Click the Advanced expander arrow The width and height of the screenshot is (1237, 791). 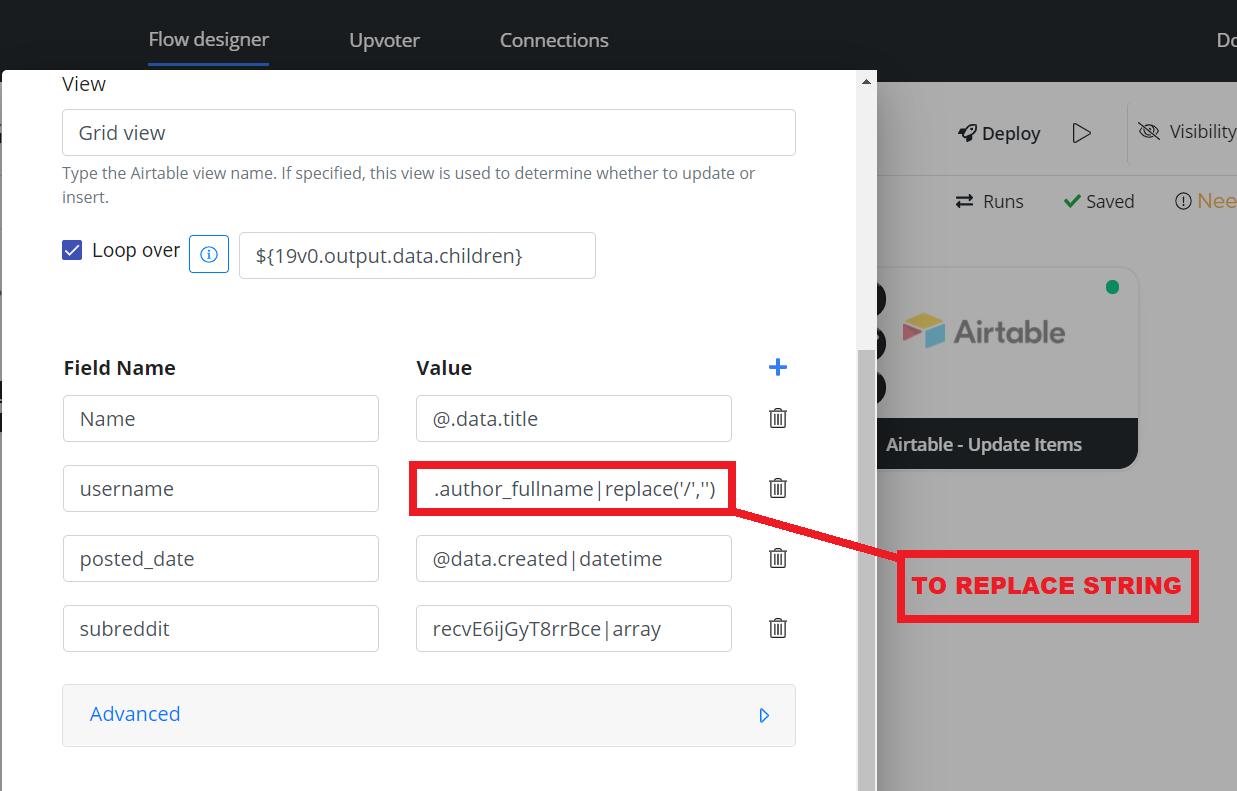tap(764, 715)
